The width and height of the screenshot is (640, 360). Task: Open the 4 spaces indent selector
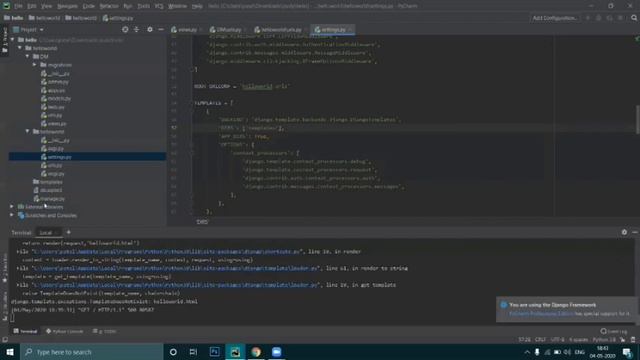(578, 340)
